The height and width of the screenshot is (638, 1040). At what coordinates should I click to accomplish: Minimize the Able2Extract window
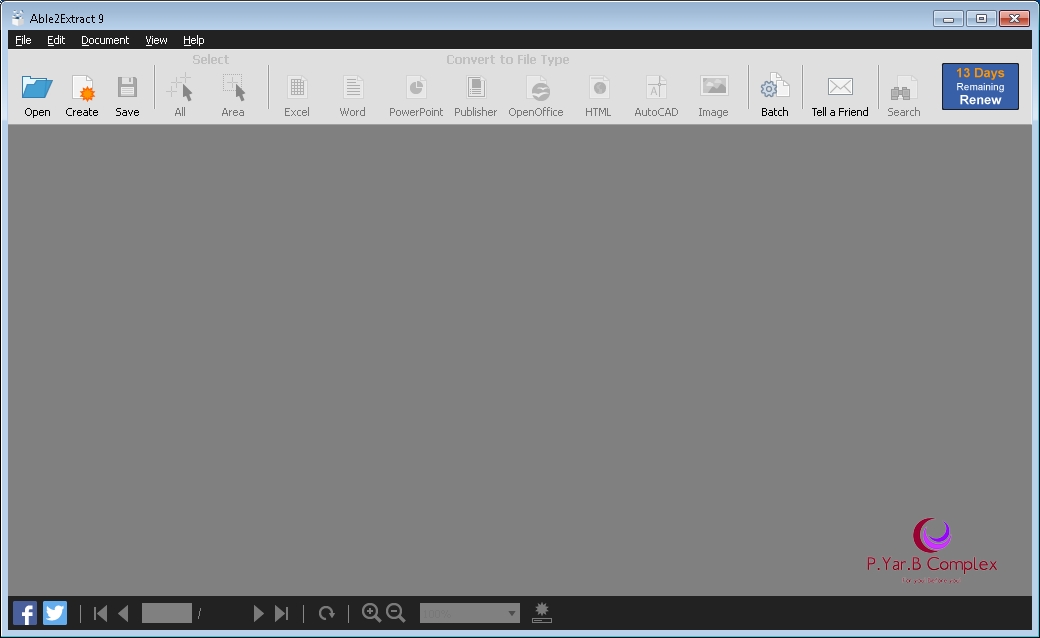tap(948, 19)
